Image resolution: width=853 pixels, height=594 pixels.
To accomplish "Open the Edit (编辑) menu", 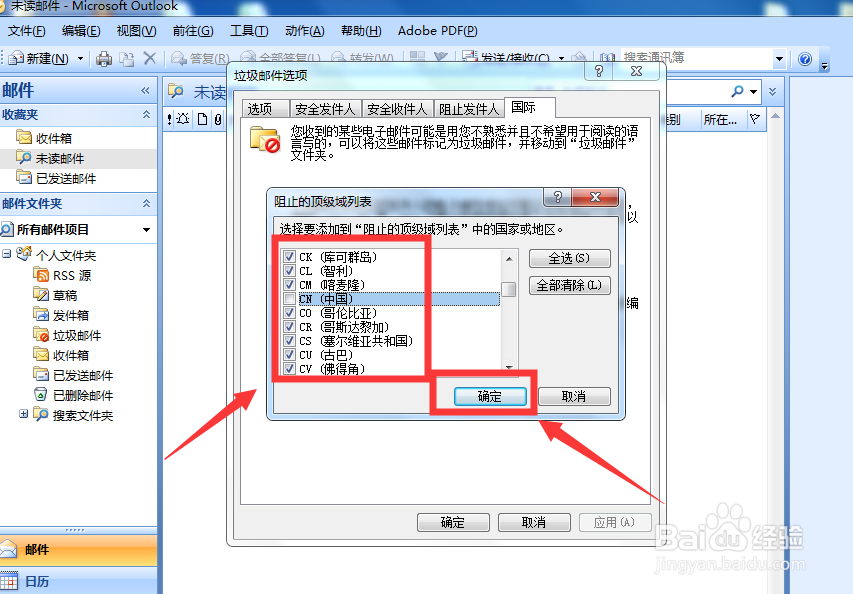I will pyautogui.click(x=81, y=31).
